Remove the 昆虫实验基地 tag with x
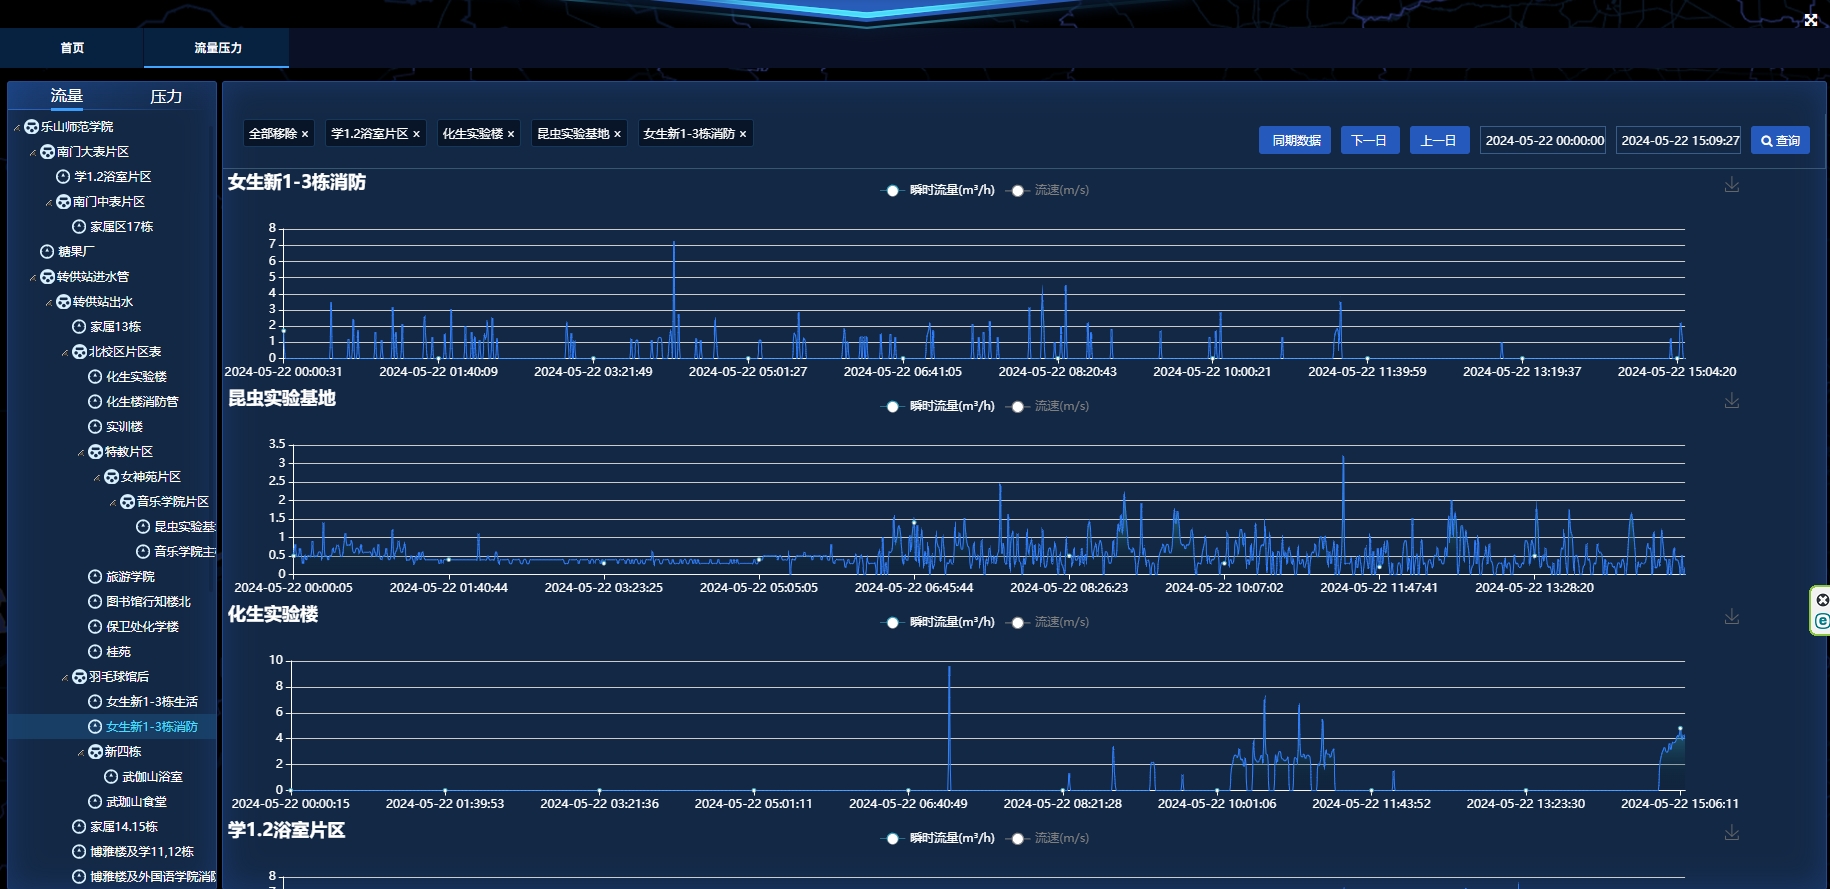Viewport: 1830px width, 889px height. point(617,134)
